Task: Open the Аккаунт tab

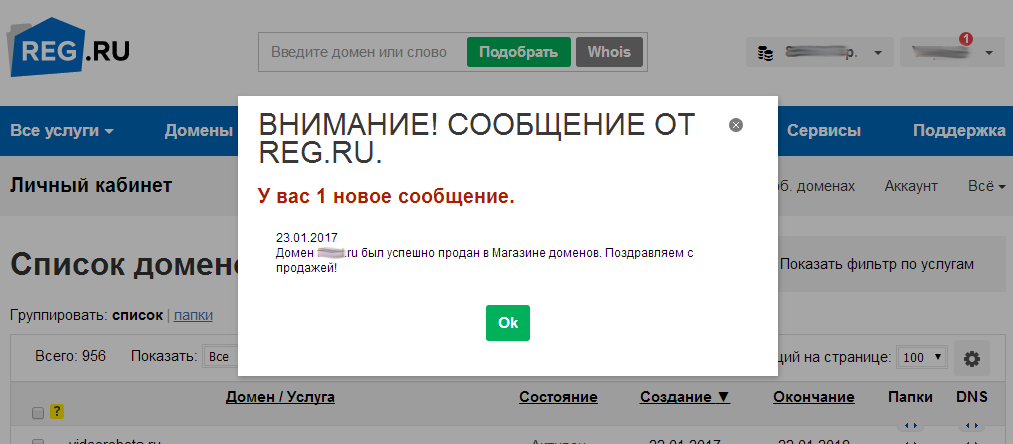Action: [911, 186]
